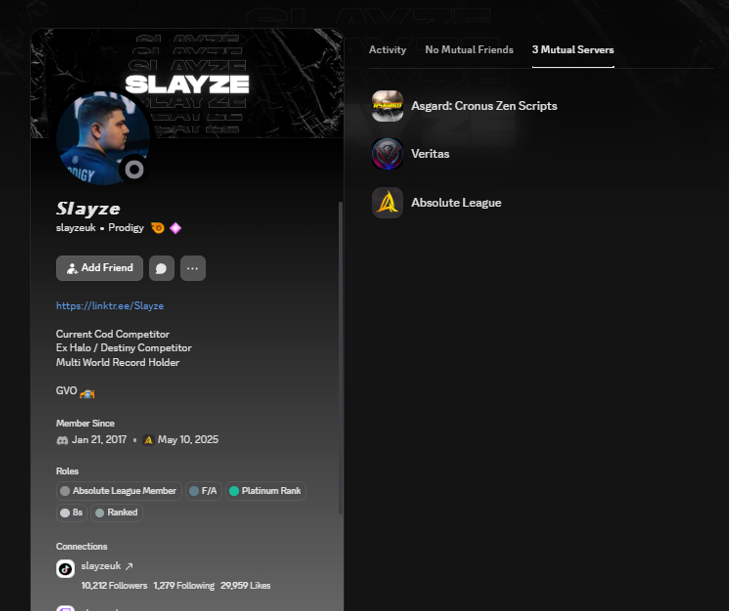
Task: Switch to the No Mutual Friends tab
Action: (x=469, y=50)
